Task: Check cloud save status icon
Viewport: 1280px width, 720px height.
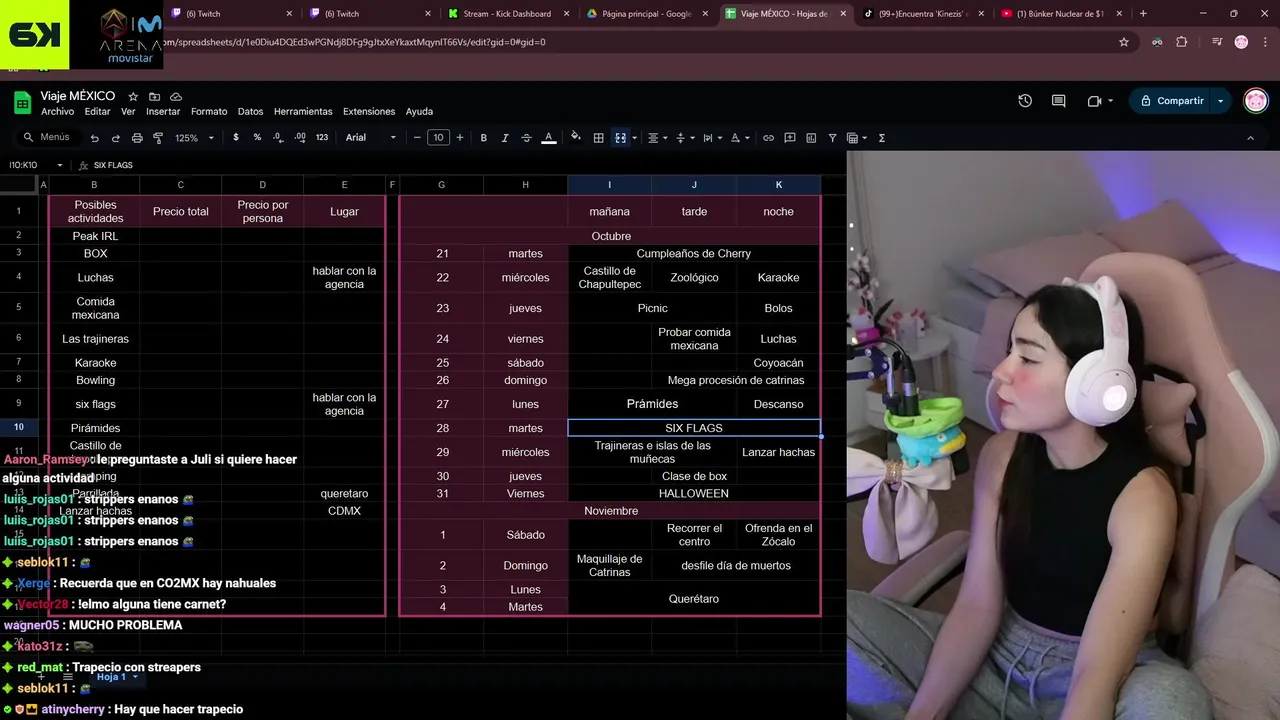Action: (176, 97)
